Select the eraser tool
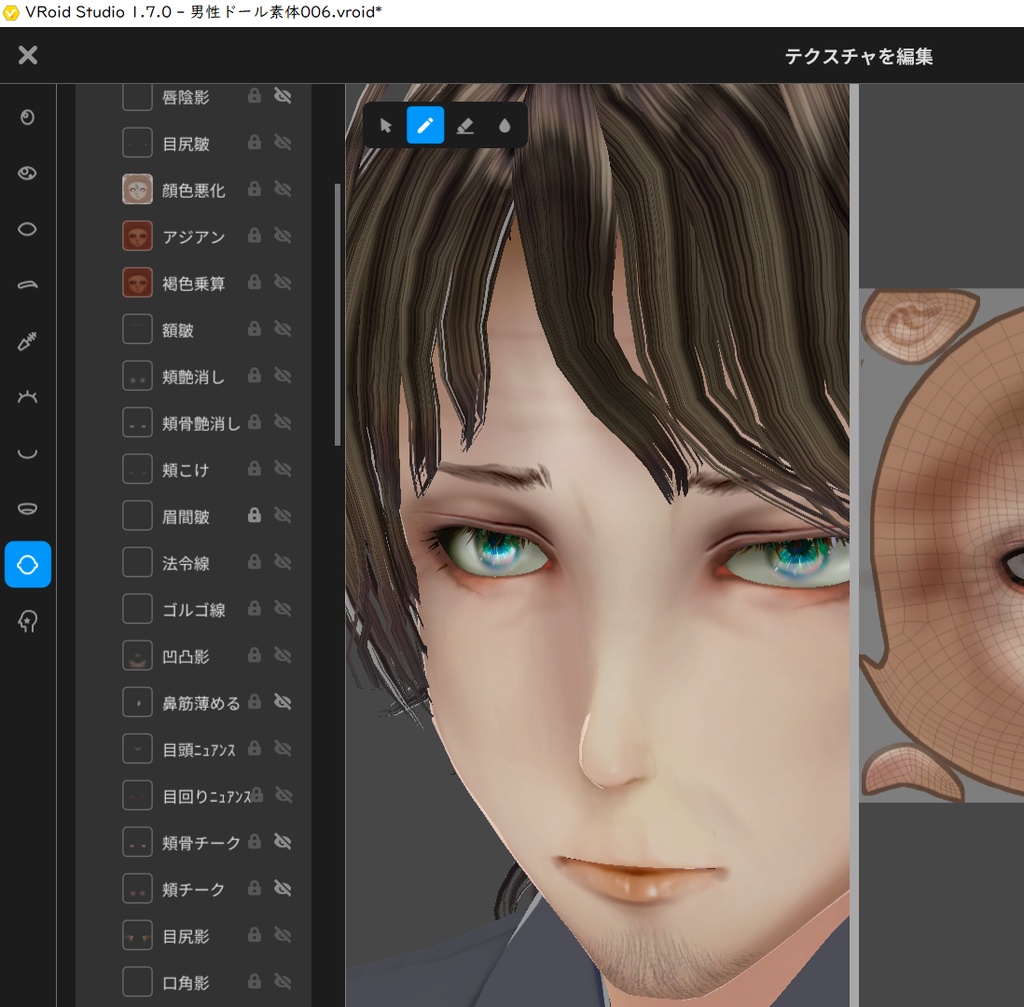Viewport: 1024px width, 1007px height. (465, 125)
